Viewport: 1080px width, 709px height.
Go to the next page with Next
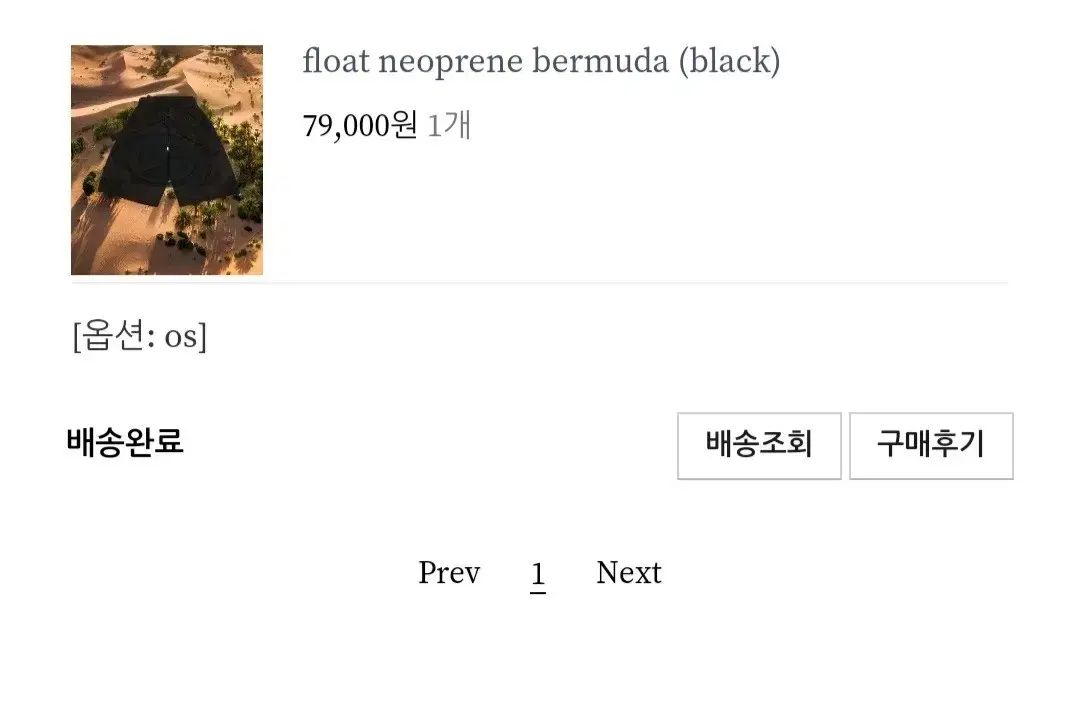click(629, 573)
